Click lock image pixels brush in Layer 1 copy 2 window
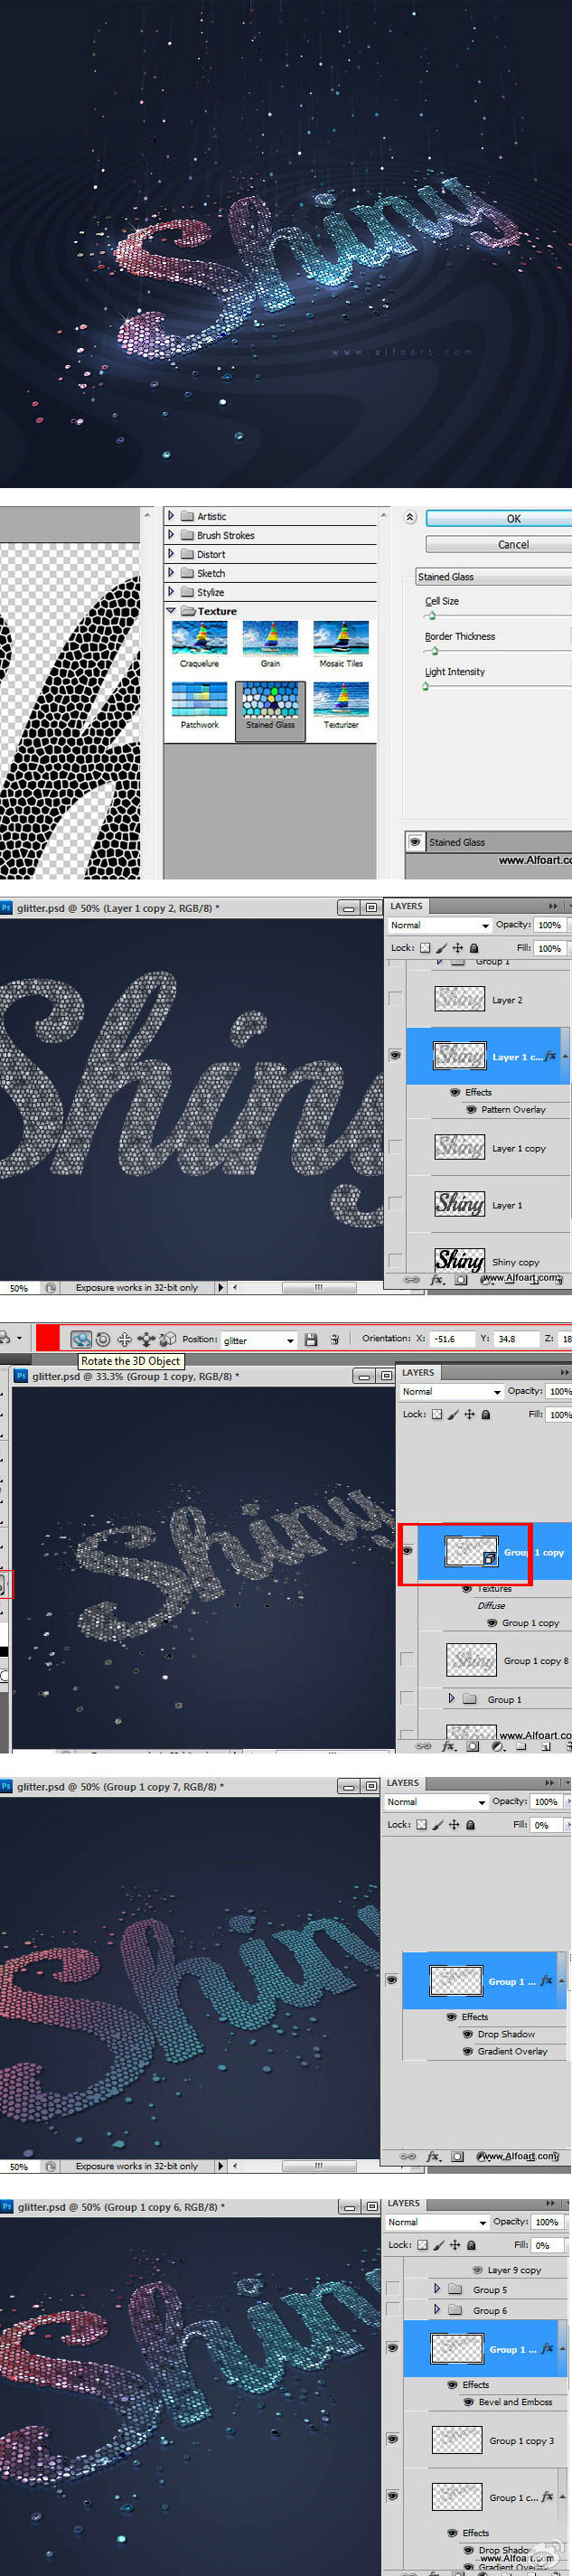The width and height of the screenshot is (572, 2576). (x=441, y=948)
